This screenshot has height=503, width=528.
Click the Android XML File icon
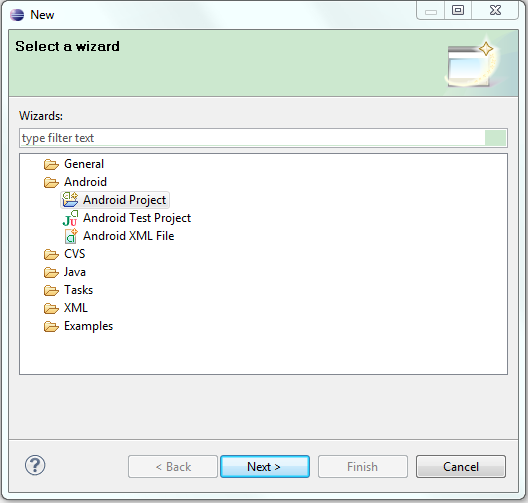pos(71,236)
